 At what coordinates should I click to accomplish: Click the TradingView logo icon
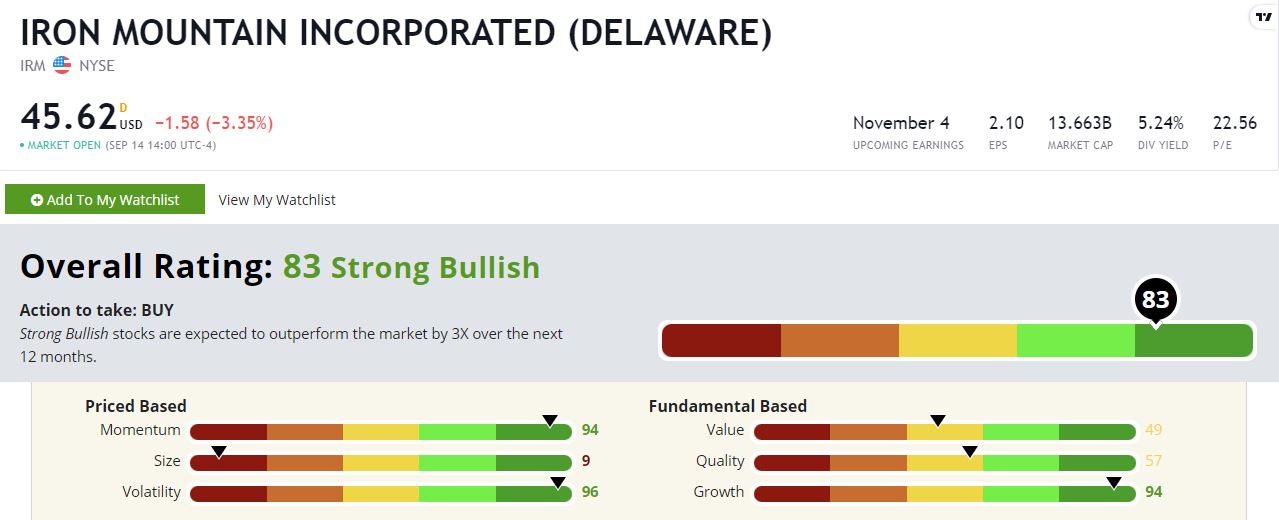tap(1263, 17)
